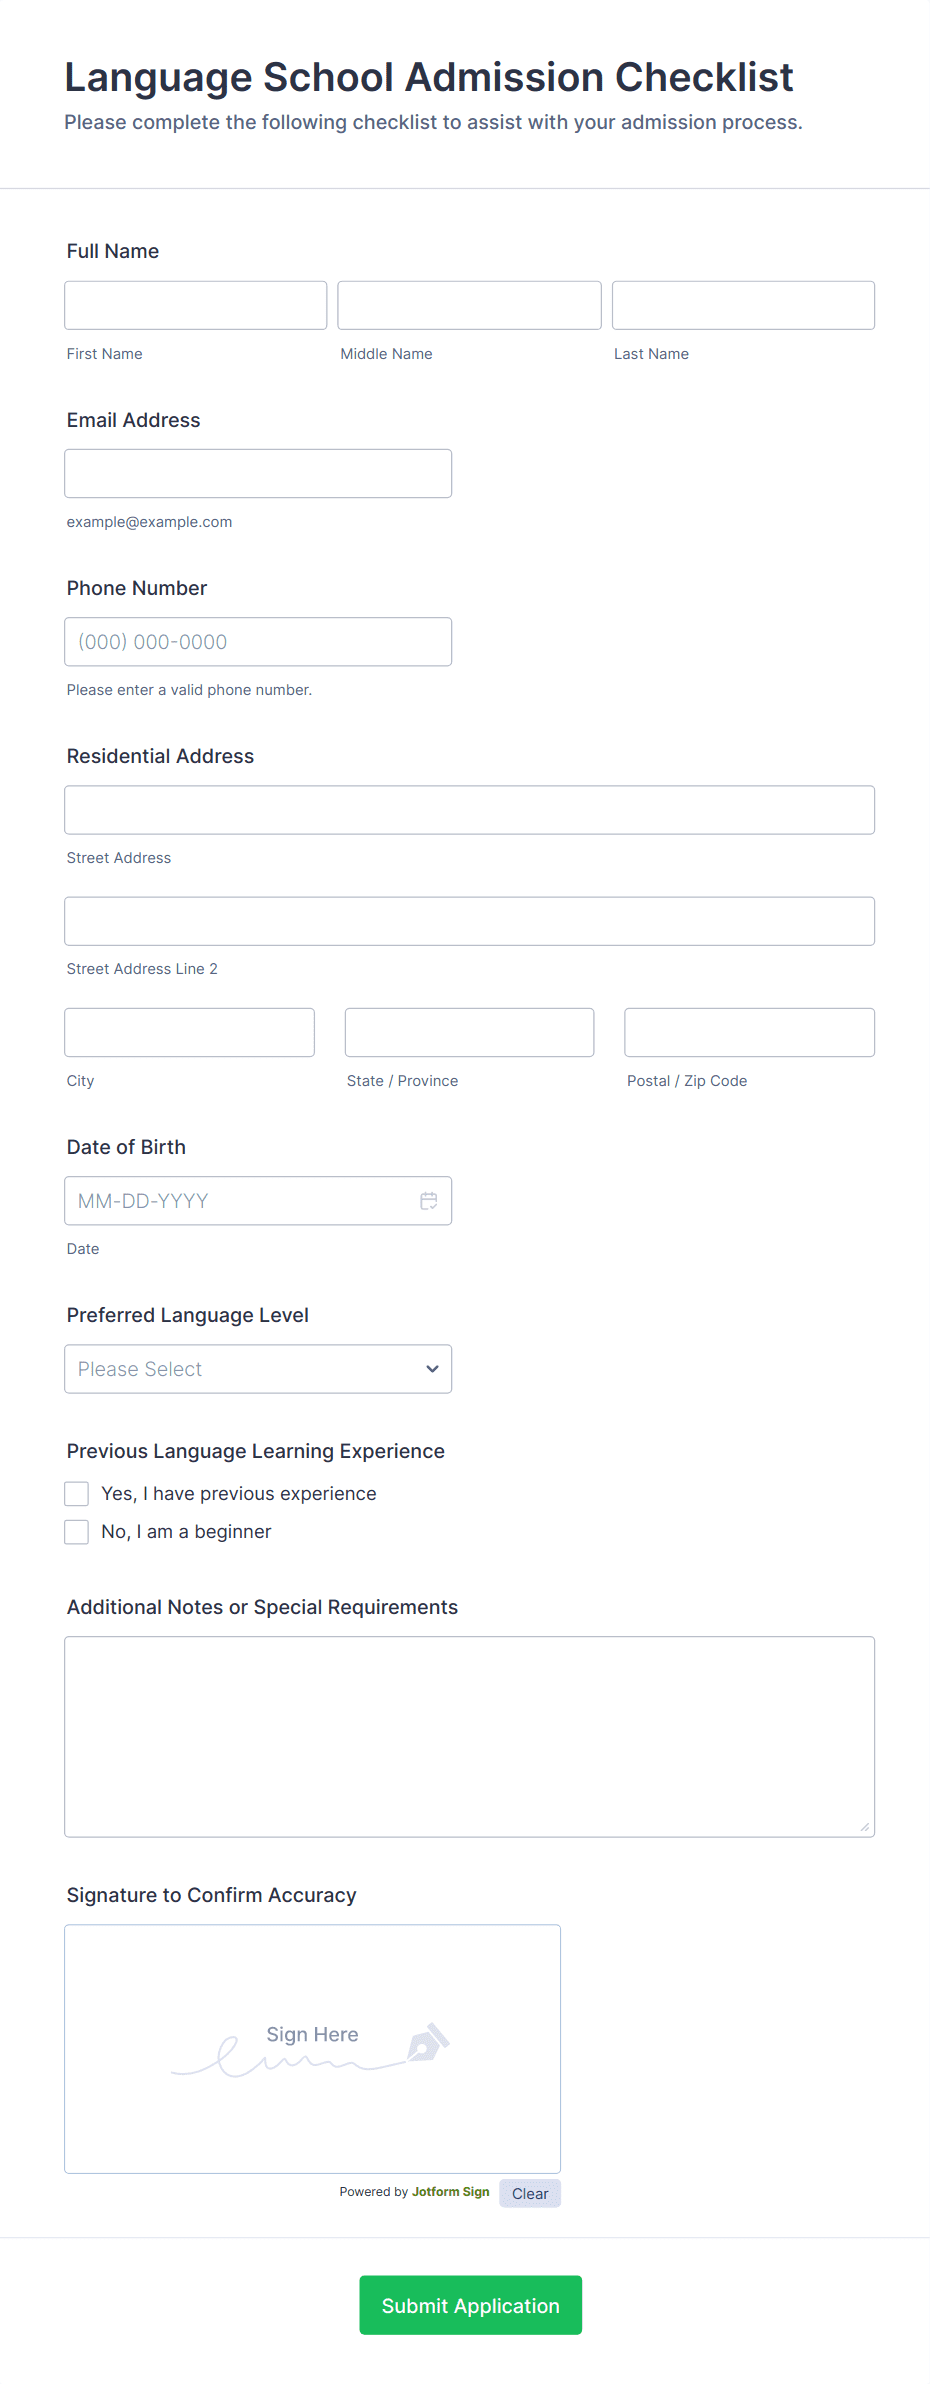Focus the Email Address field
The width and height of the screenshot is (930, 2384).
pyautogui.click(x=258, y=474)
